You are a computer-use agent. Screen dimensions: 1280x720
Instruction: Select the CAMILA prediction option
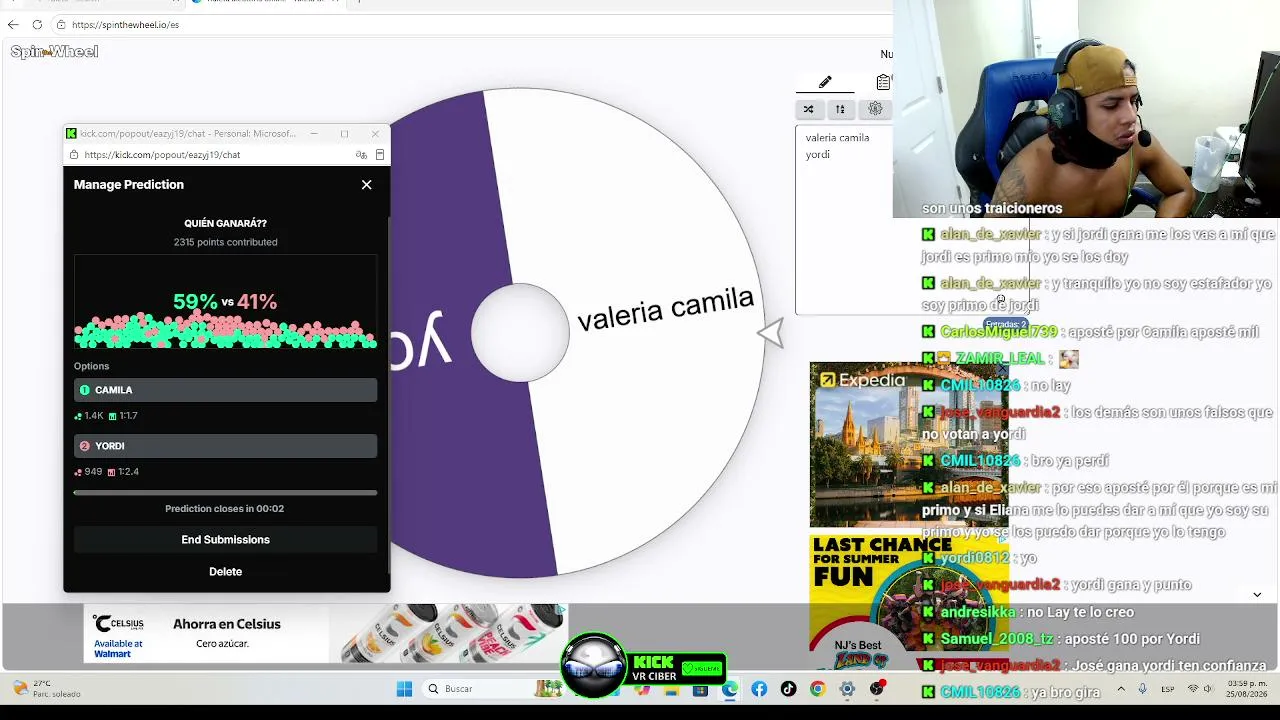(225, 390)
